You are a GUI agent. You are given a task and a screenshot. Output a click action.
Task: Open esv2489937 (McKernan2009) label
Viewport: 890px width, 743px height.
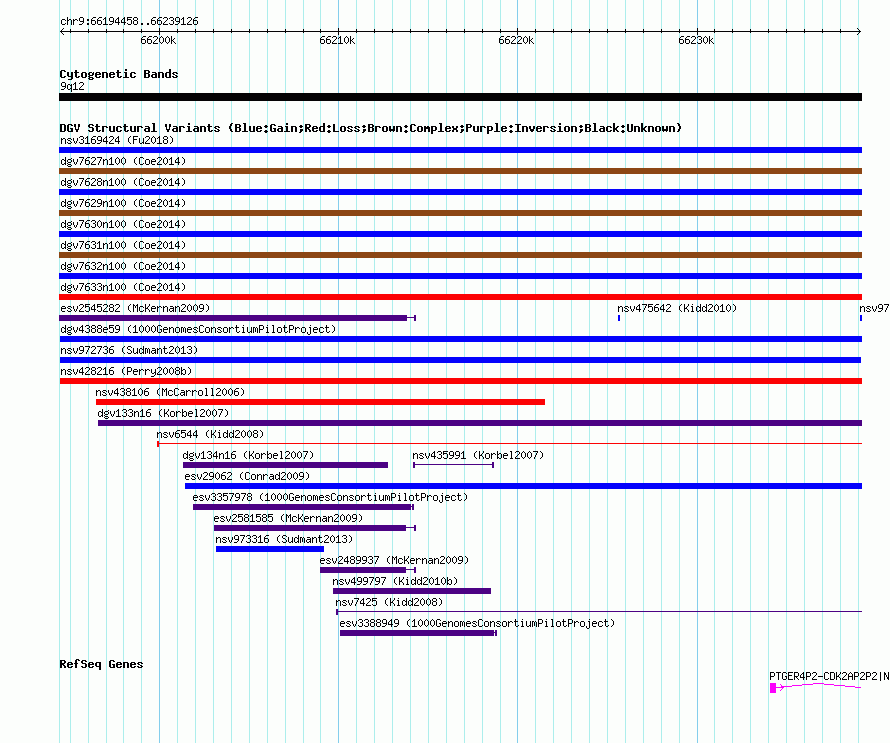pyautogui.click(x=394, y=560)
